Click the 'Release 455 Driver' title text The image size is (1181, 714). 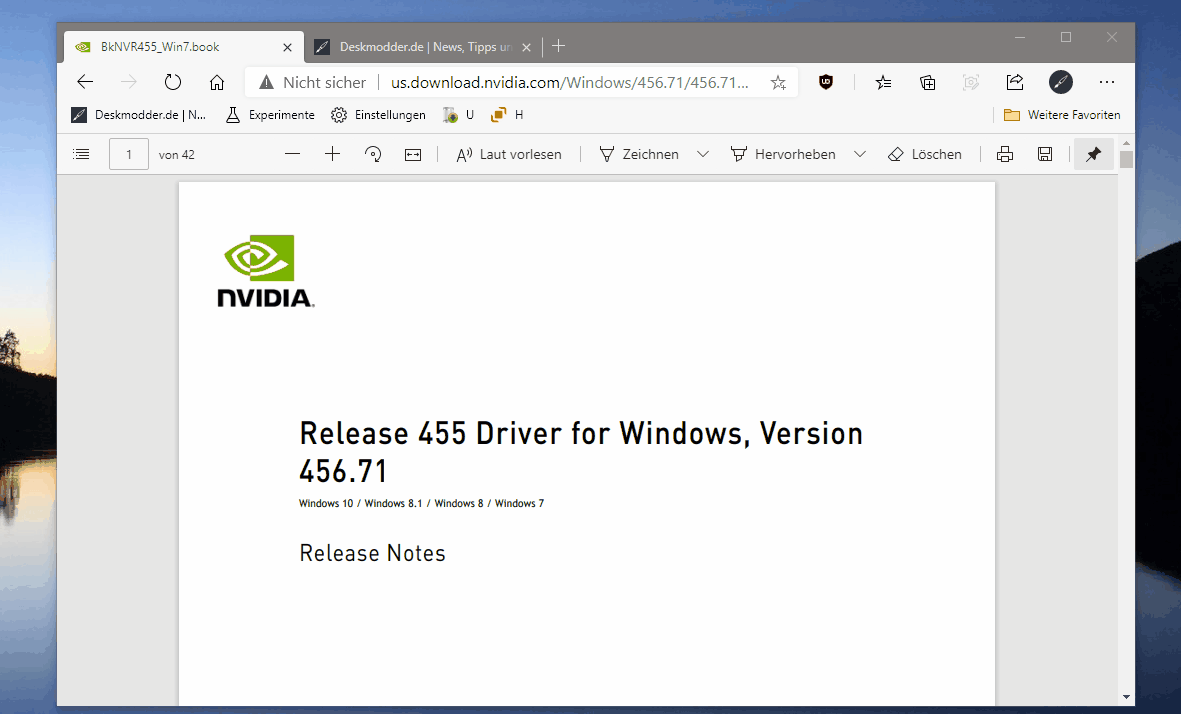pos(581,453)
